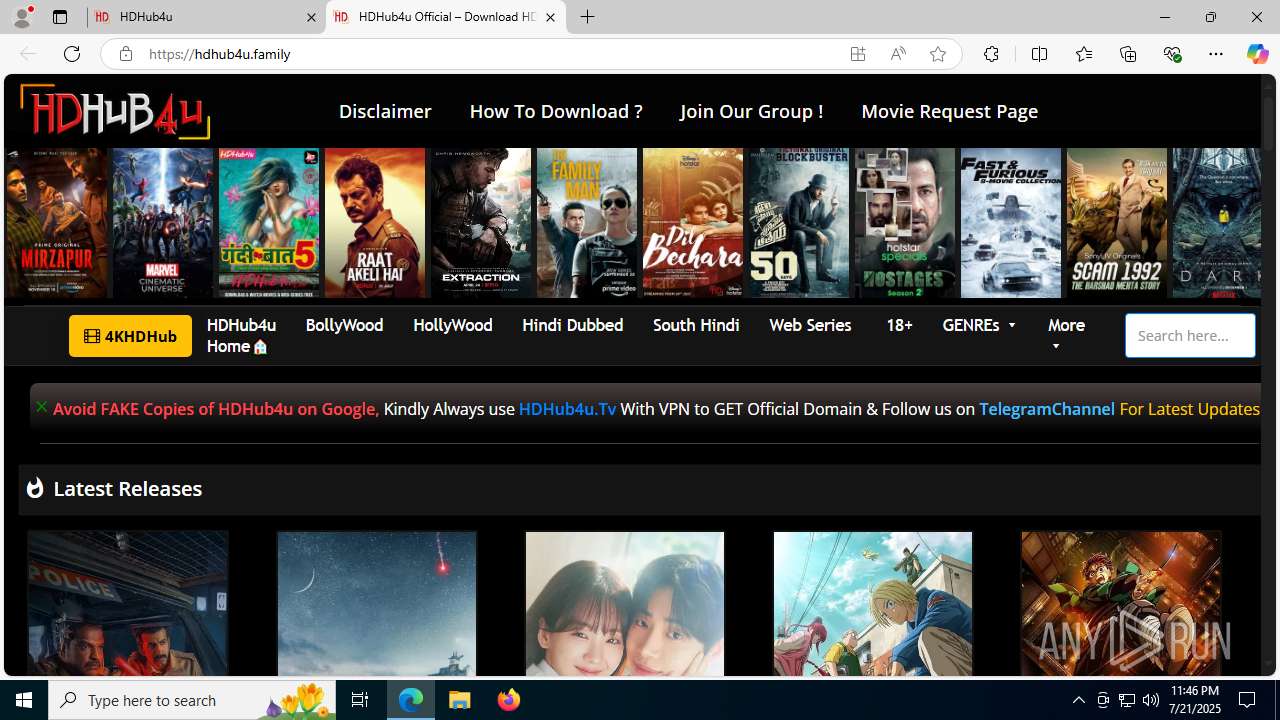Close the HDHub4u Official tab

tap(550, 17)
